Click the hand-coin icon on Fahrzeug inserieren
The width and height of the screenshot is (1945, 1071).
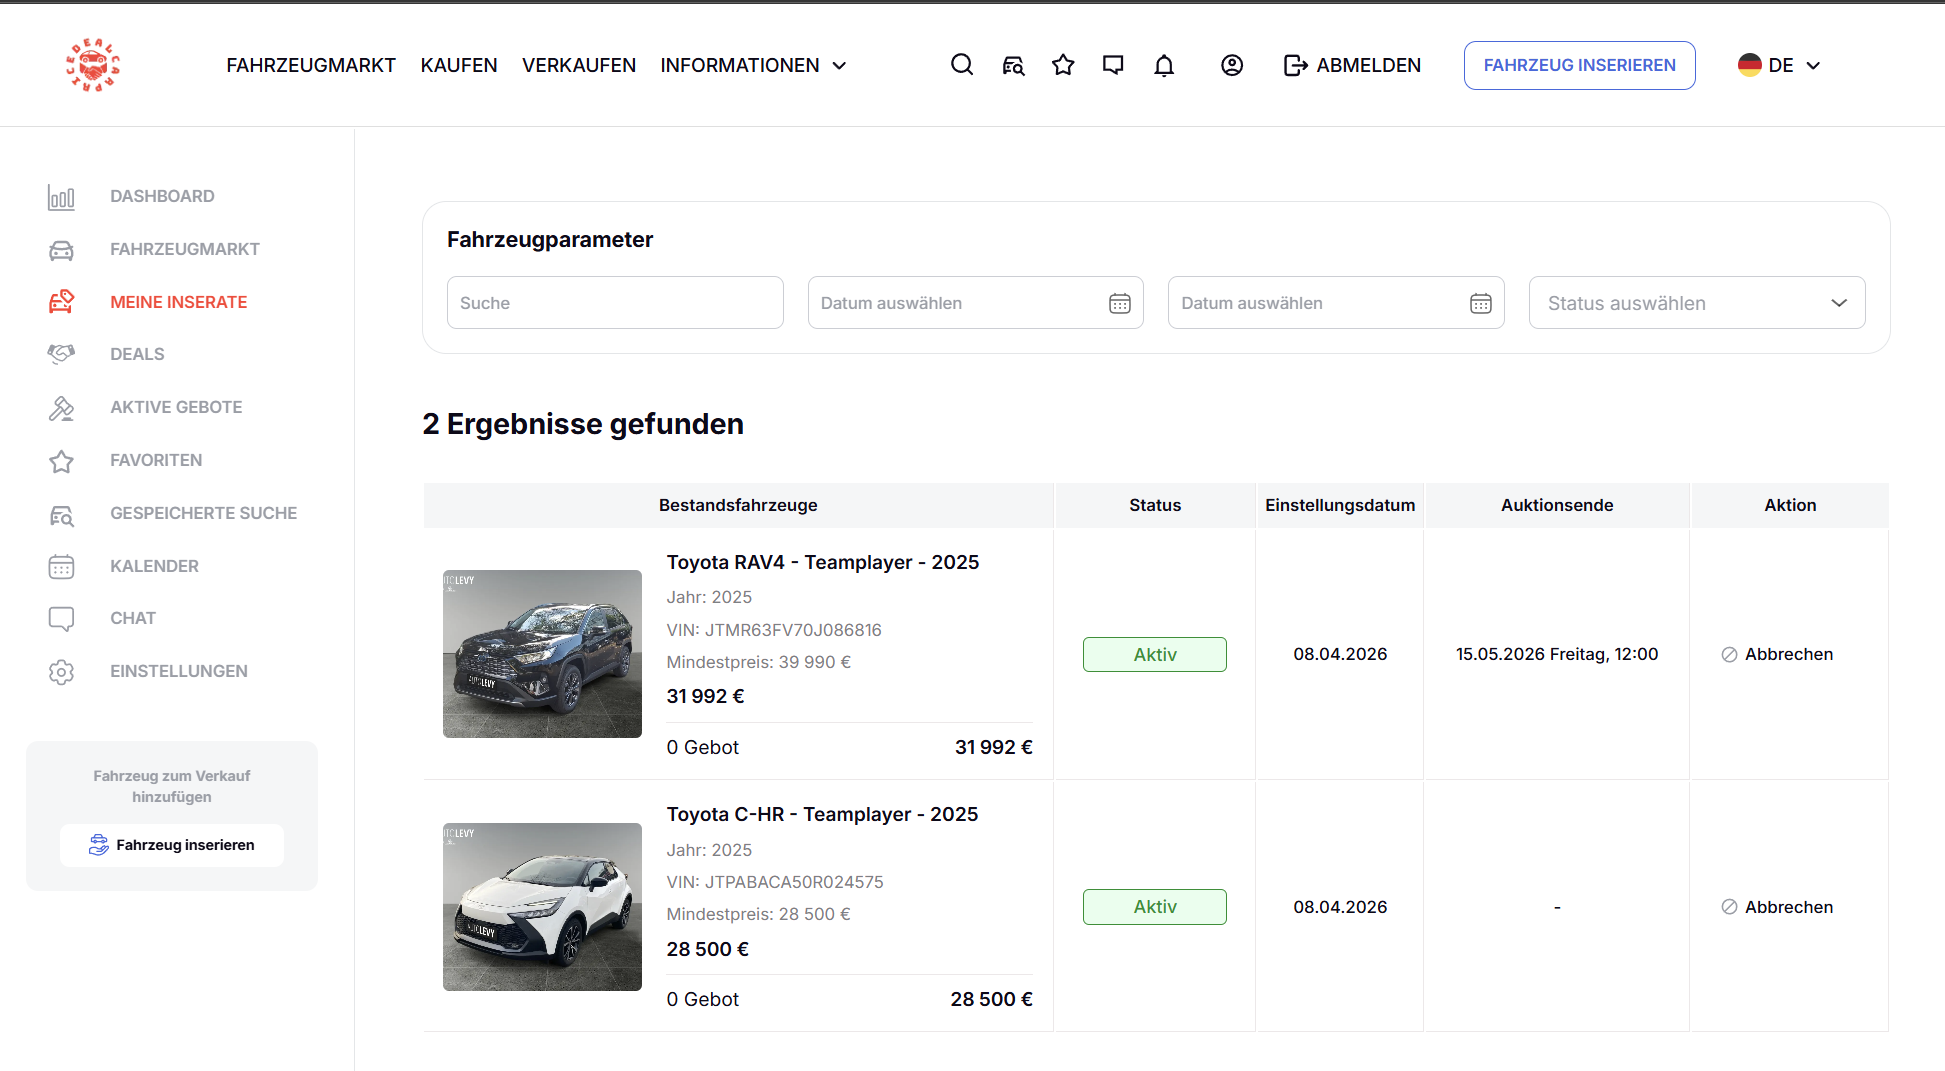[x=98, y=845]
